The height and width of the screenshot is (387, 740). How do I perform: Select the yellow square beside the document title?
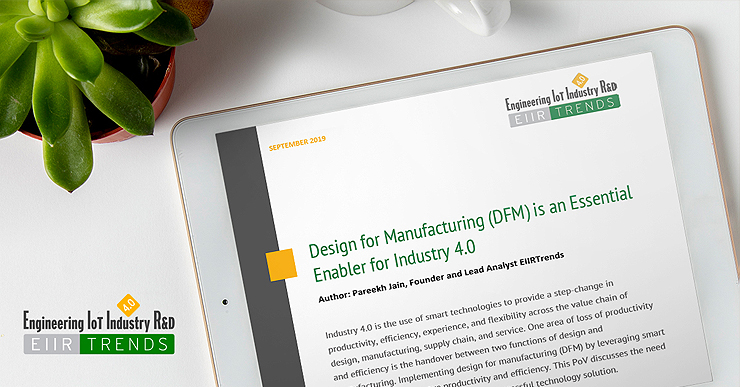281,265
